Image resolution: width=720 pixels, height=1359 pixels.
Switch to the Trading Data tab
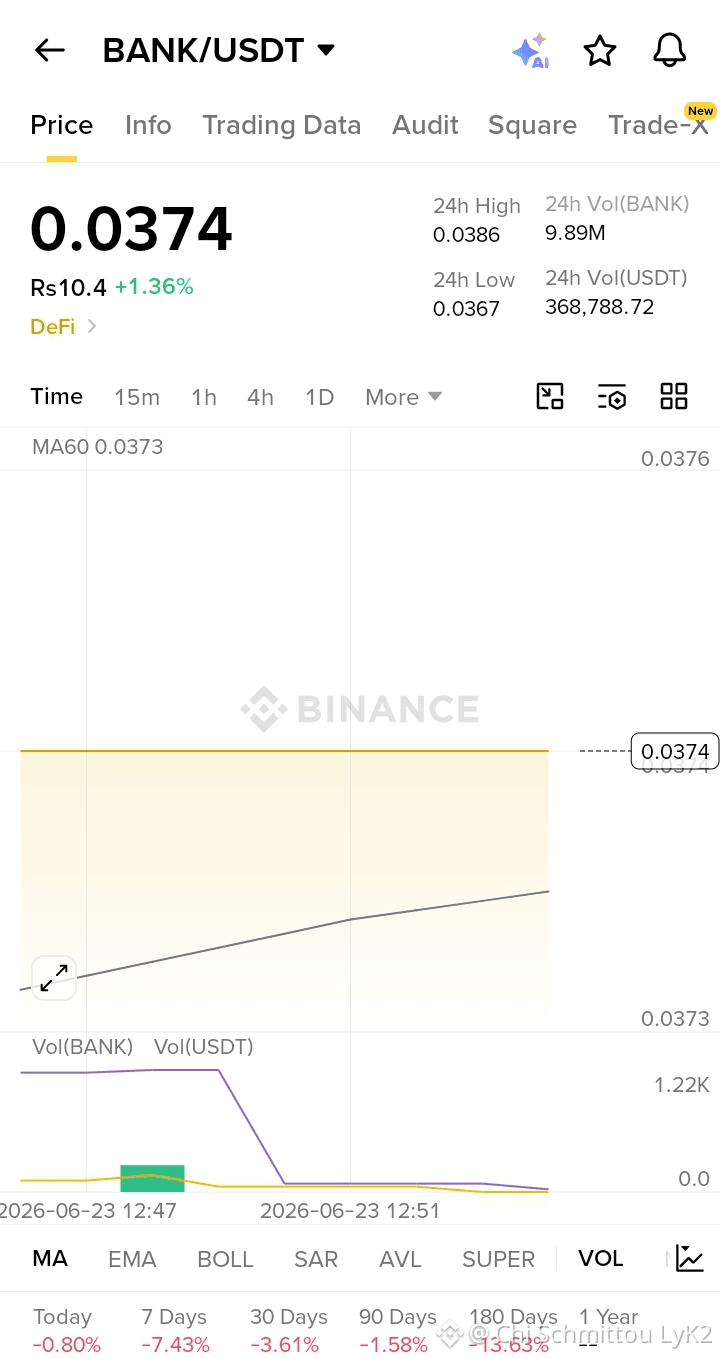point(281,125)
